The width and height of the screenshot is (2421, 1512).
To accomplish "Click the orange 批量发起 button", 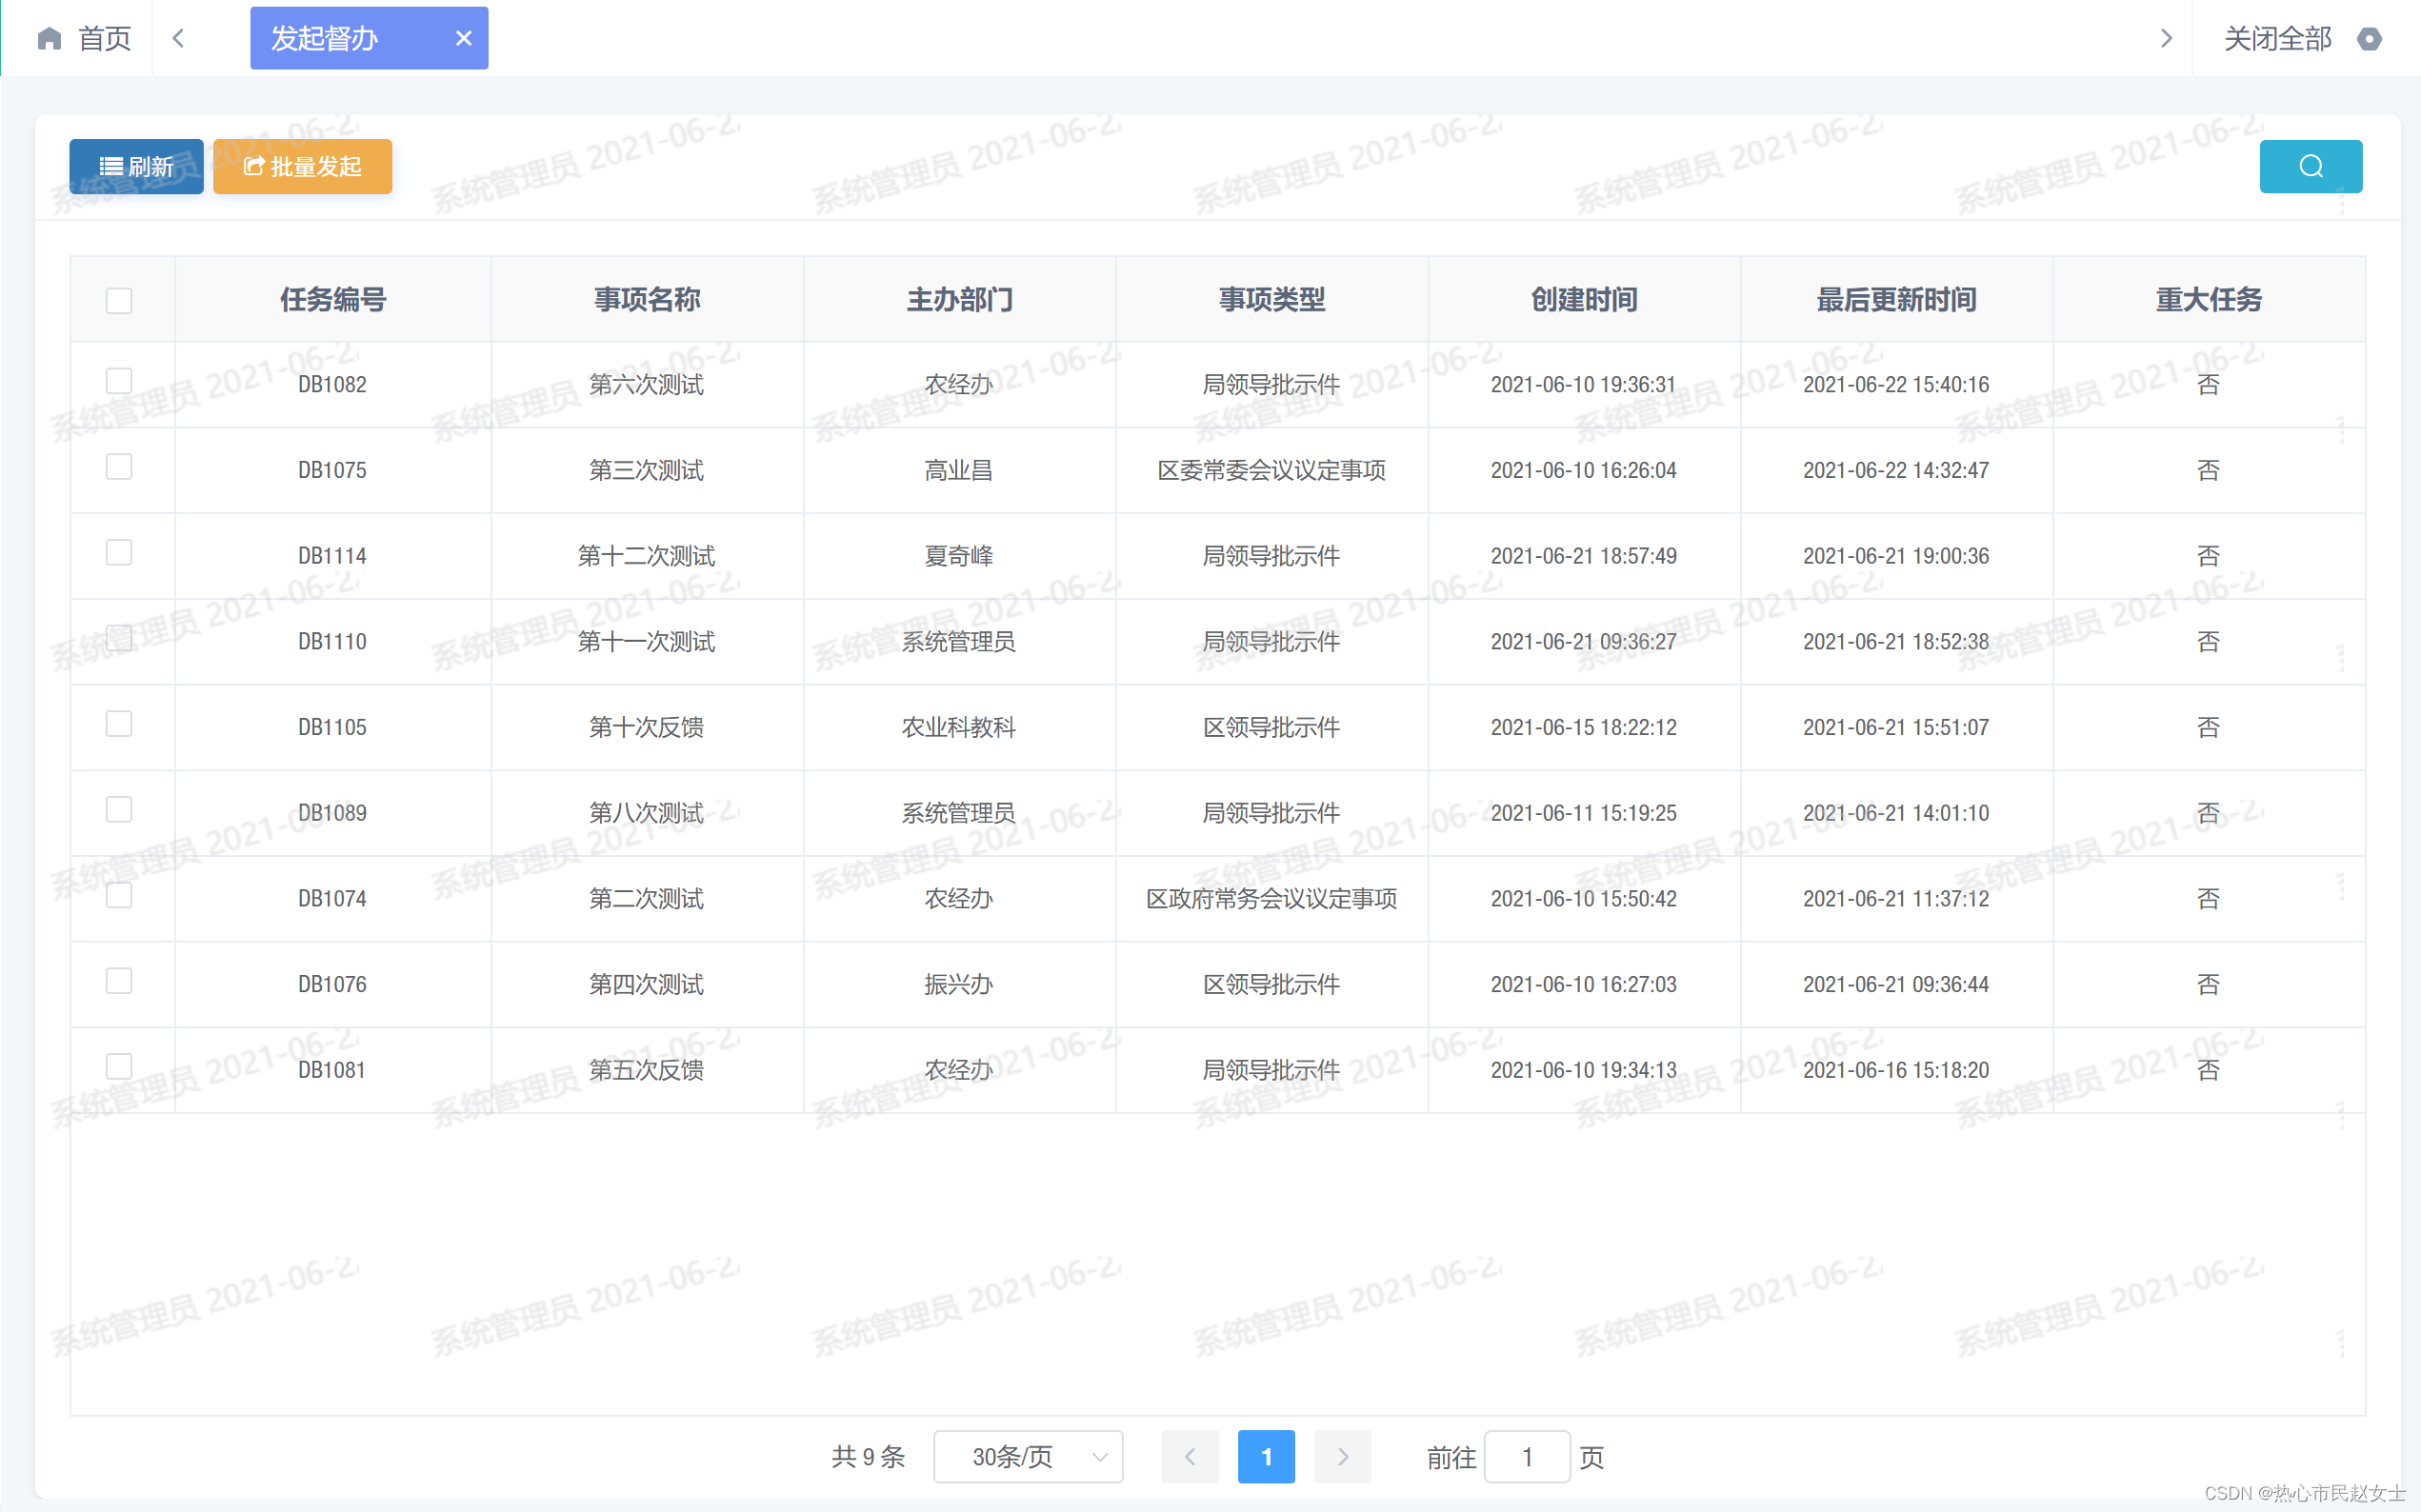I will (x=302, y=166).
